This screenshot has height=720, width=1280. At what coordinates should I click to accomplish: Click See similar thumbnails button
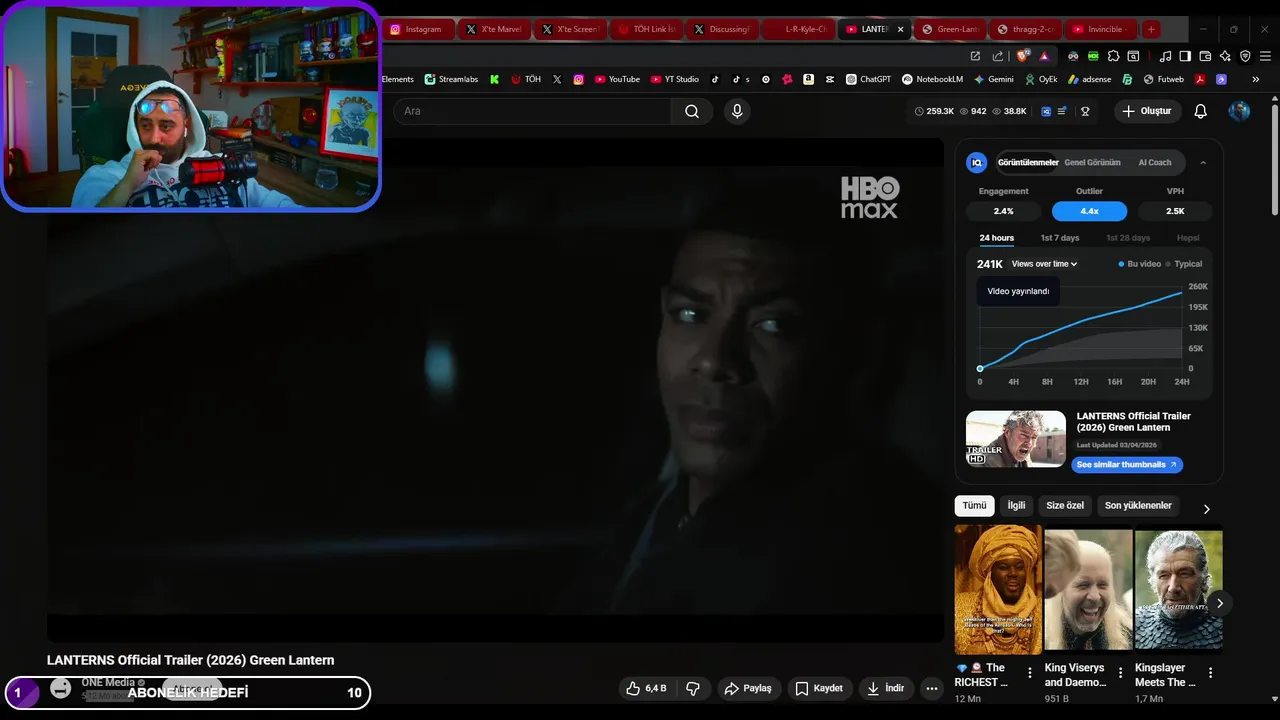(1127, 465)
